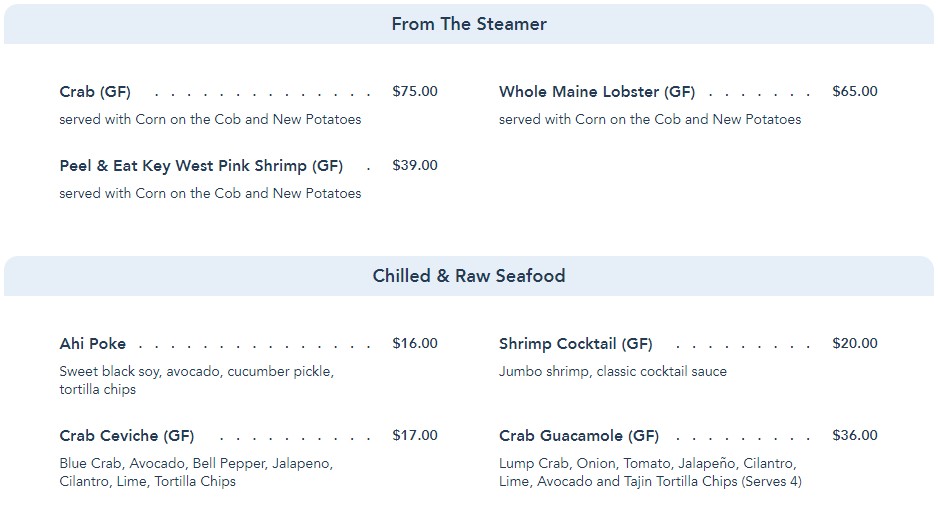
Task: Open Peel & Eat Key West Pink Shrimp
Action: pyautogui.click(x=201, y=166)
